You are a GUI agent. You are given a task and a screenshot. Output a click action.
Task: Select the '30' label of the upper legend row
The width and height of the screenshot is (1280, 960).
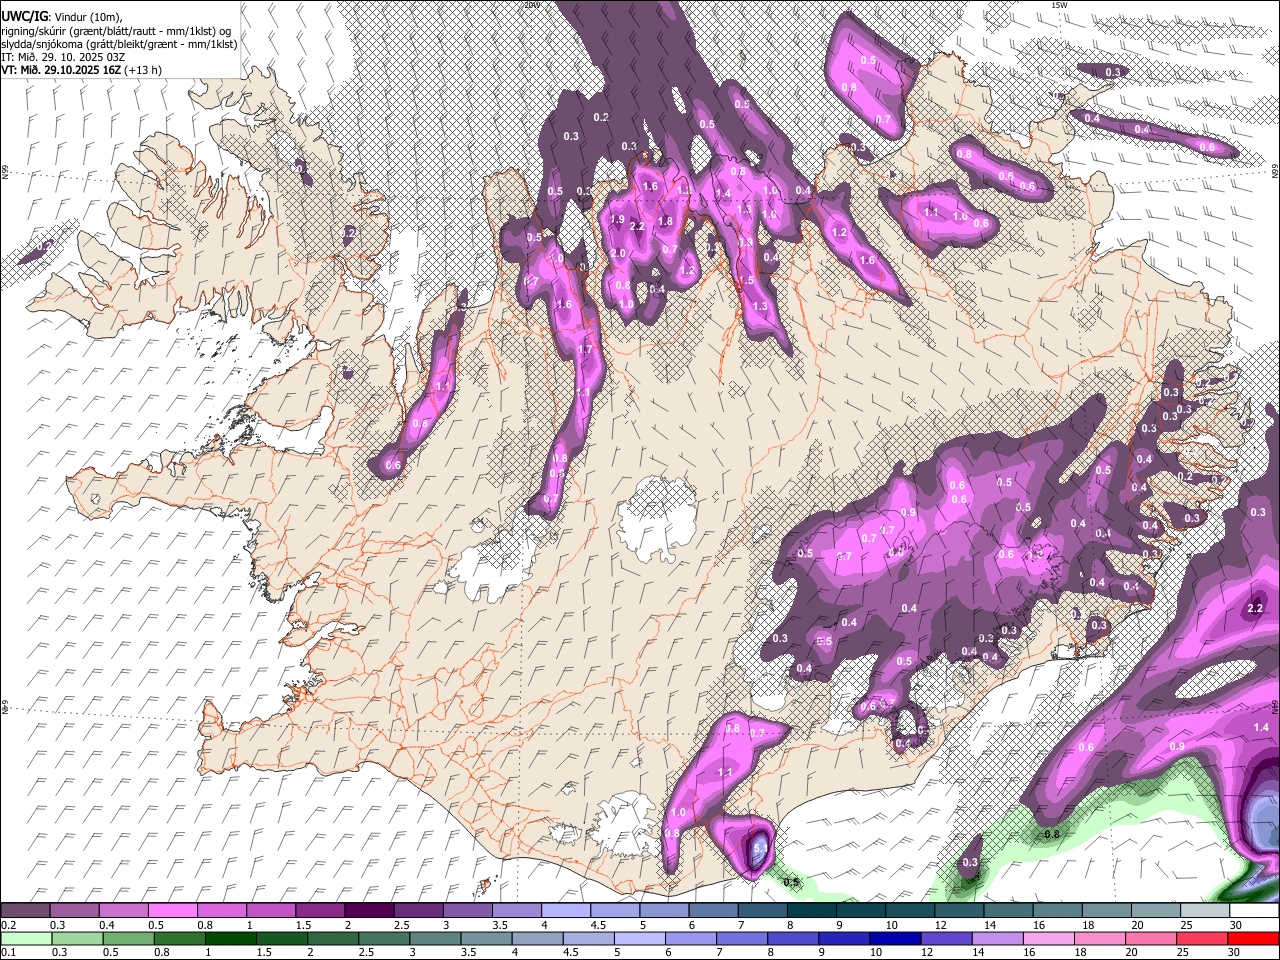[x=1235, y=925]
